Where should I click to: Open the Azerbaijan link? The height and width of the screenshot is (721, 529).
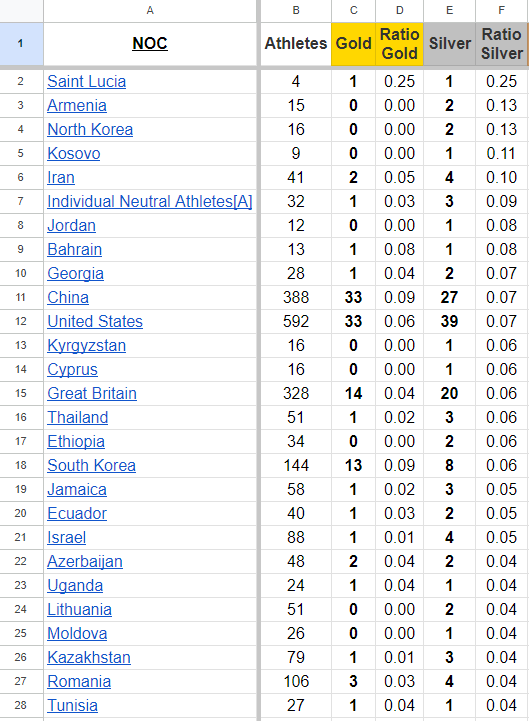pos(85,561)
